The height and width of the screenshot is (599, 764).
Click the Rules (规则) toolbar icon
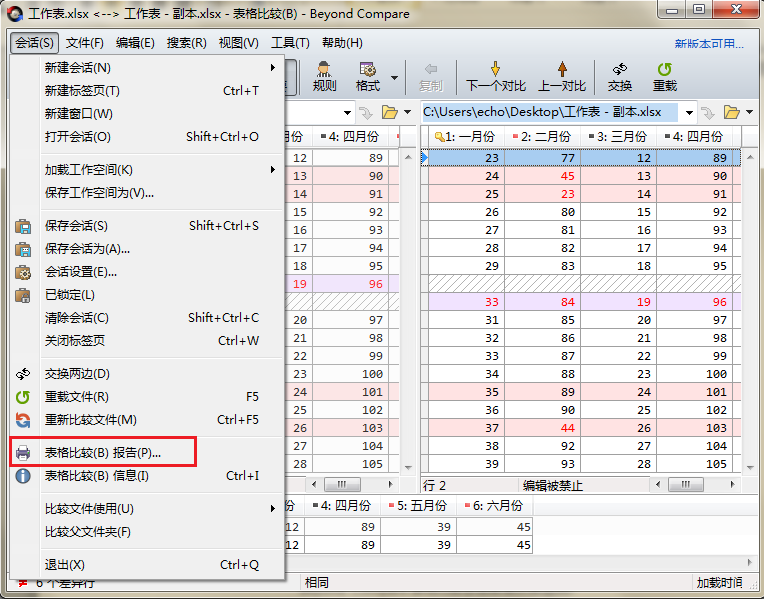click(324, 77)
